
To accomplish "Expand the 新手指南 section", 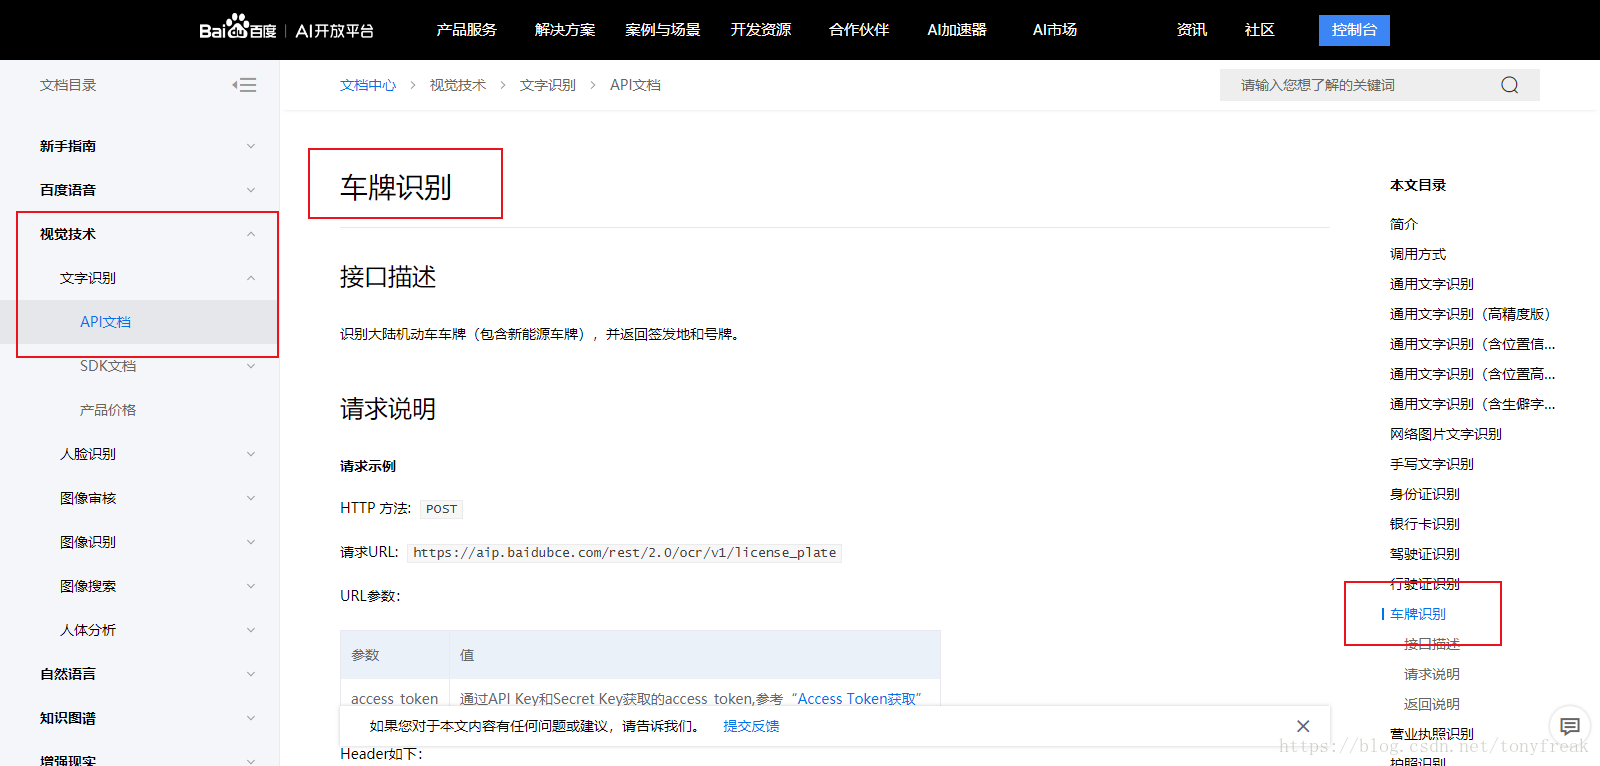I will tap(251, 146).
